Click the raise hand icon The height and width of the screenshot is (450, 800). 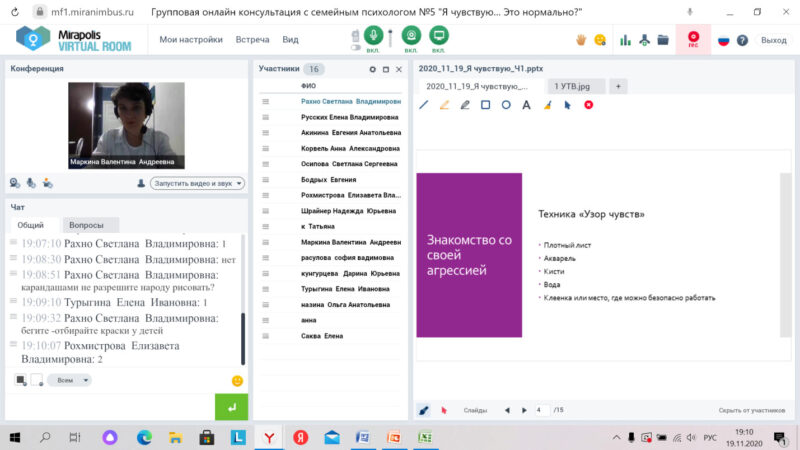click(581, 39)
